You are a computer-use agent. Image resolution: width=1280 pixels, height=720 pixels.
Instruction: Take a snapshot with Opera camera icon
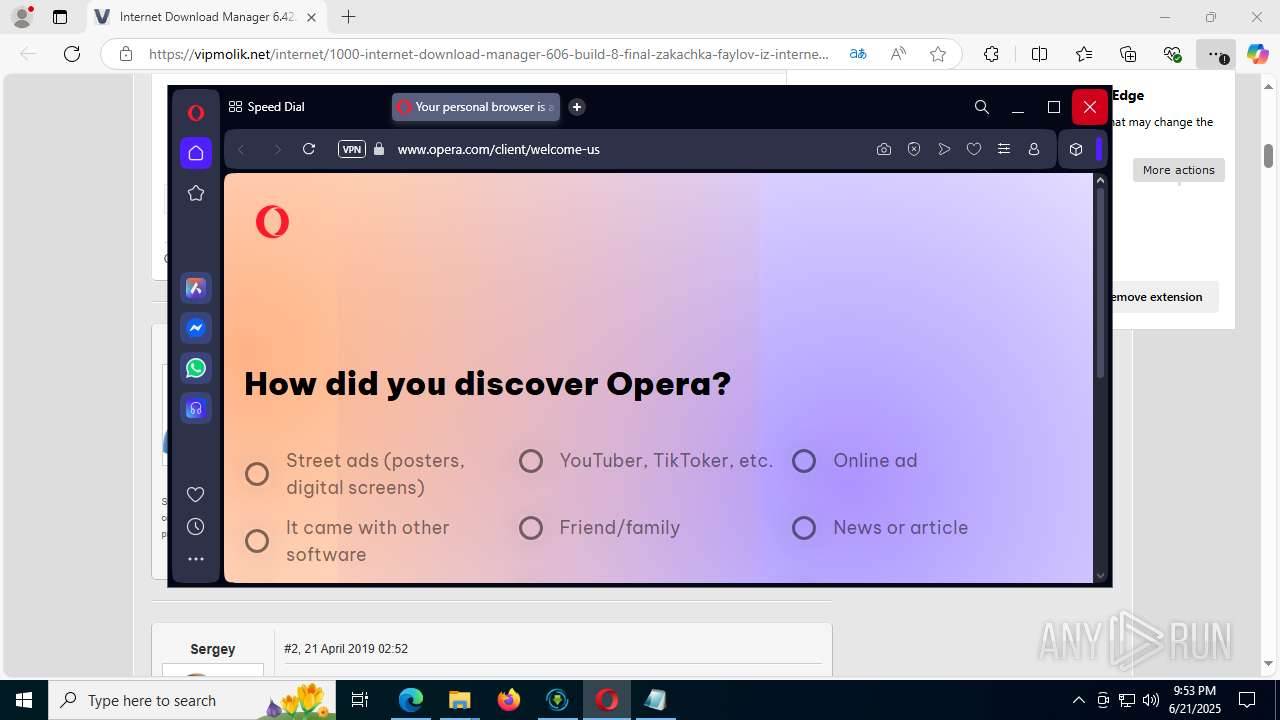884,149
